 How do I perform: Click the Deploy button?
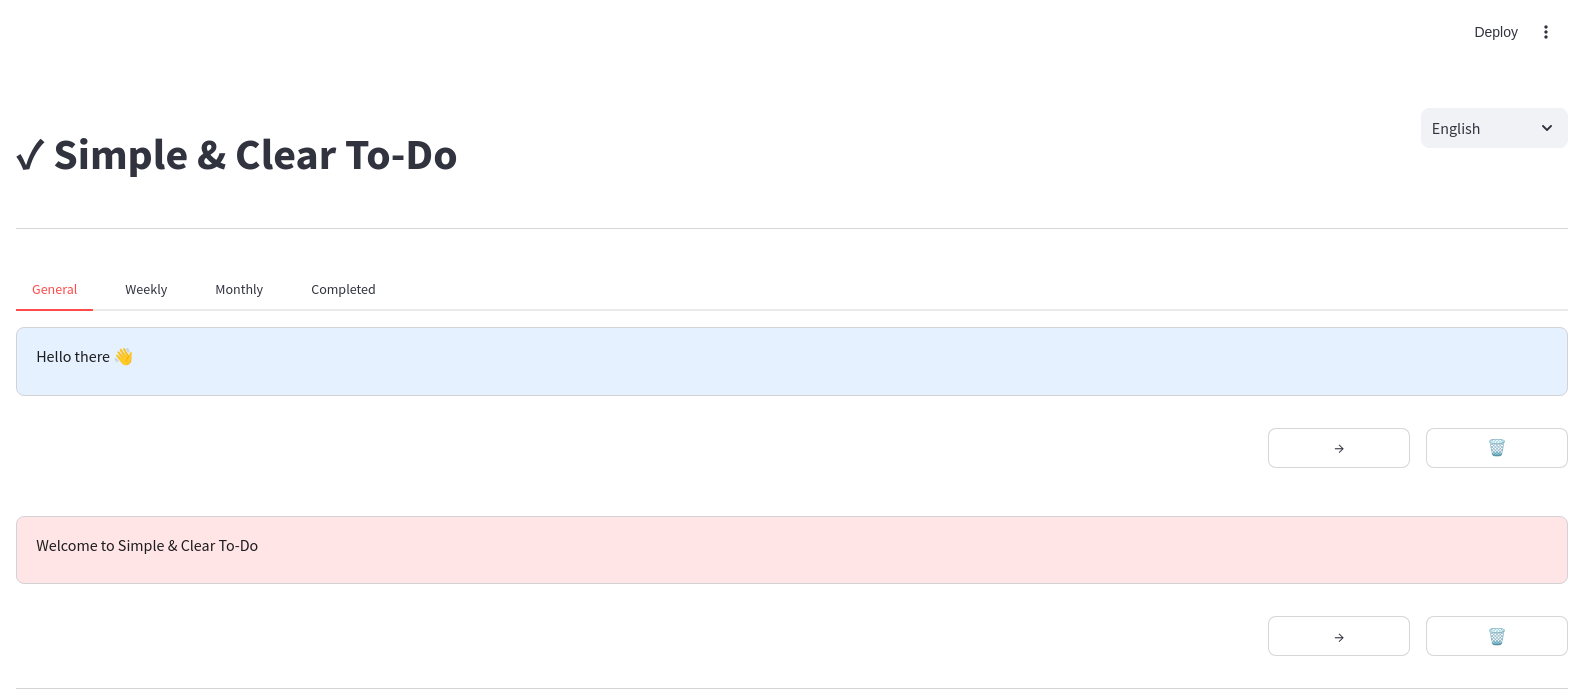coord(1495,32)
